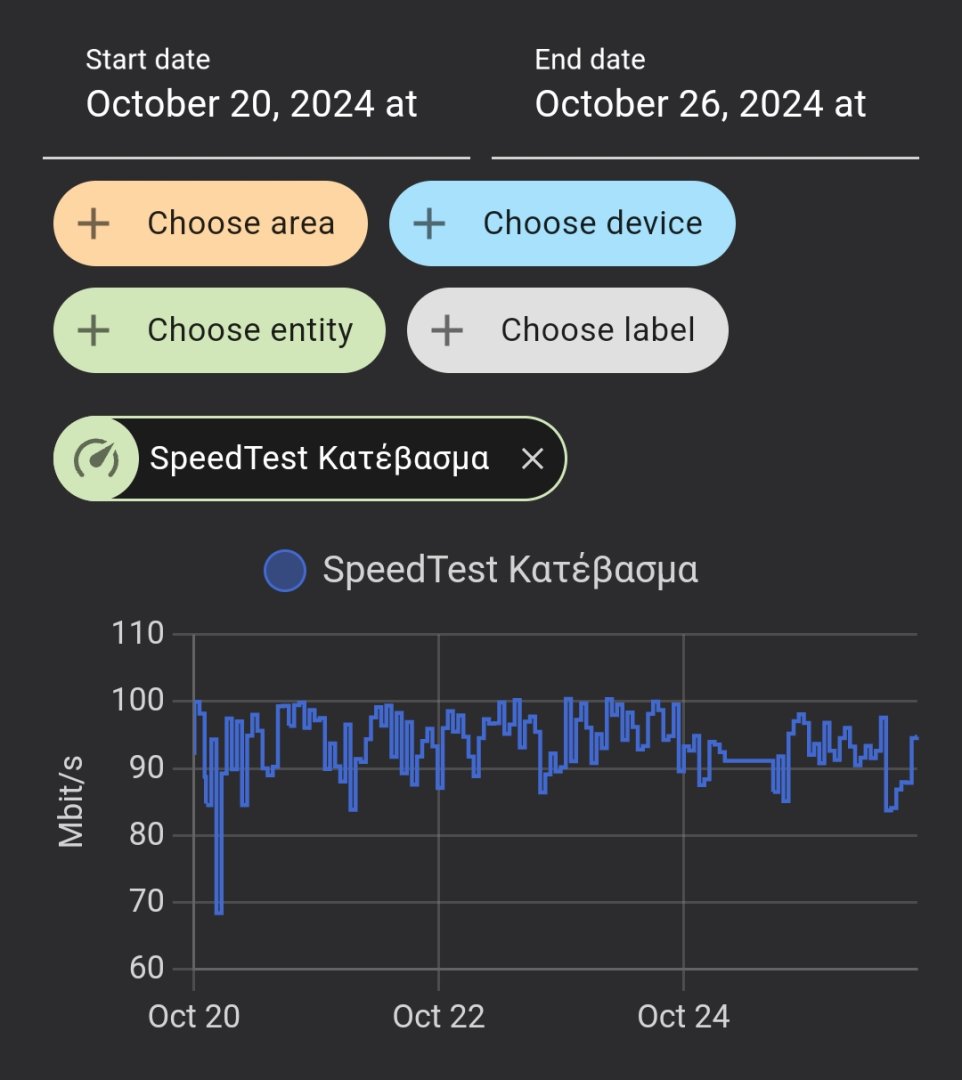Click the plus icon on Choose area
This screenshot has height=1080, width=962.
coord(94,223)
